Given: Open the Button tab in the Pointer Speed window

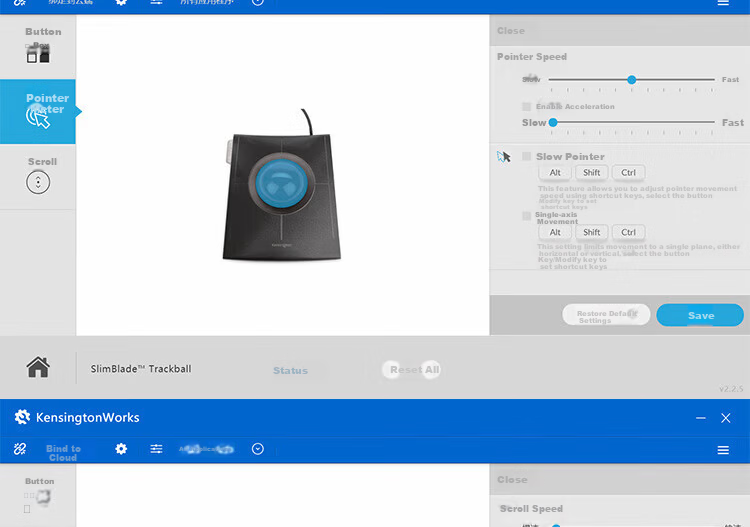Looking at the screenshot, I should [38, 46].
